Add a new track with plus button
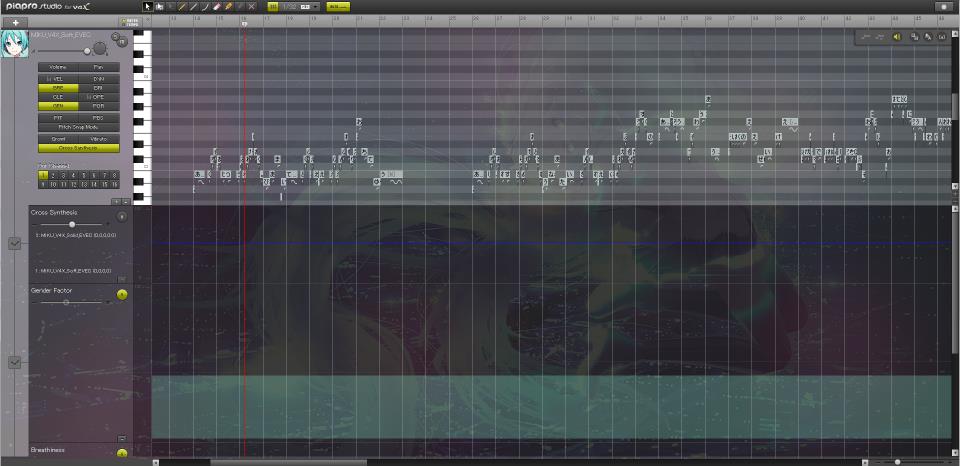The height and width of the screenshot is (466, 960). click(x=15, y=22)
